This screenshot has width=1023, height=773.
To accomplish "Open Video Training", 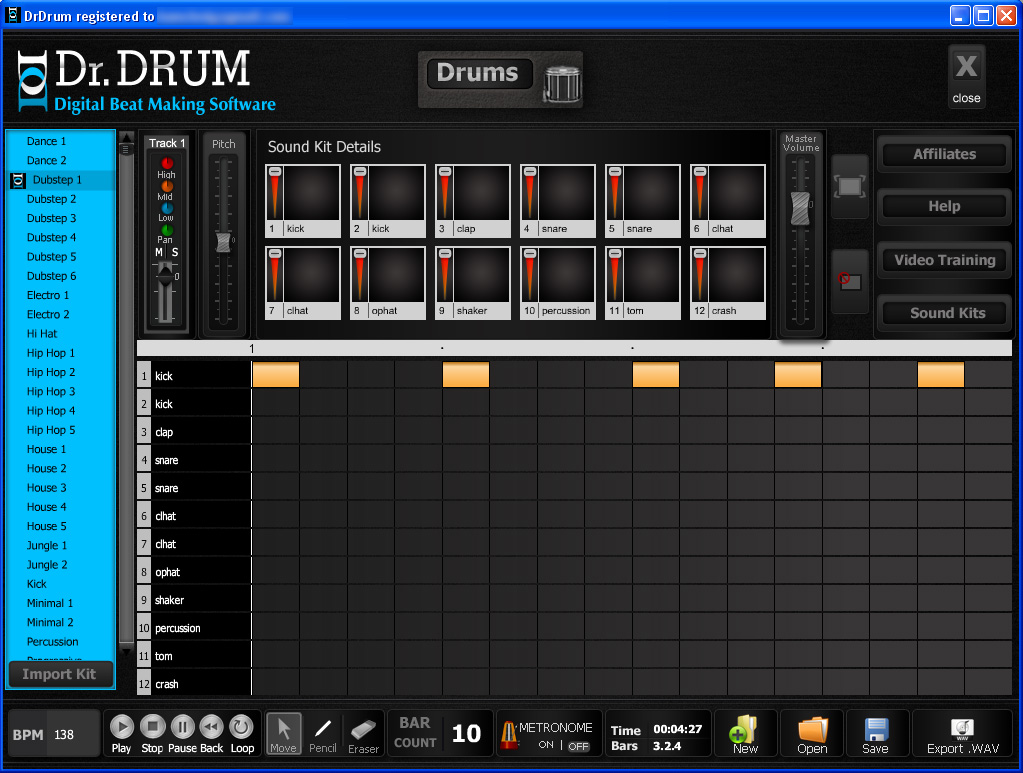I will click(944, 260).
